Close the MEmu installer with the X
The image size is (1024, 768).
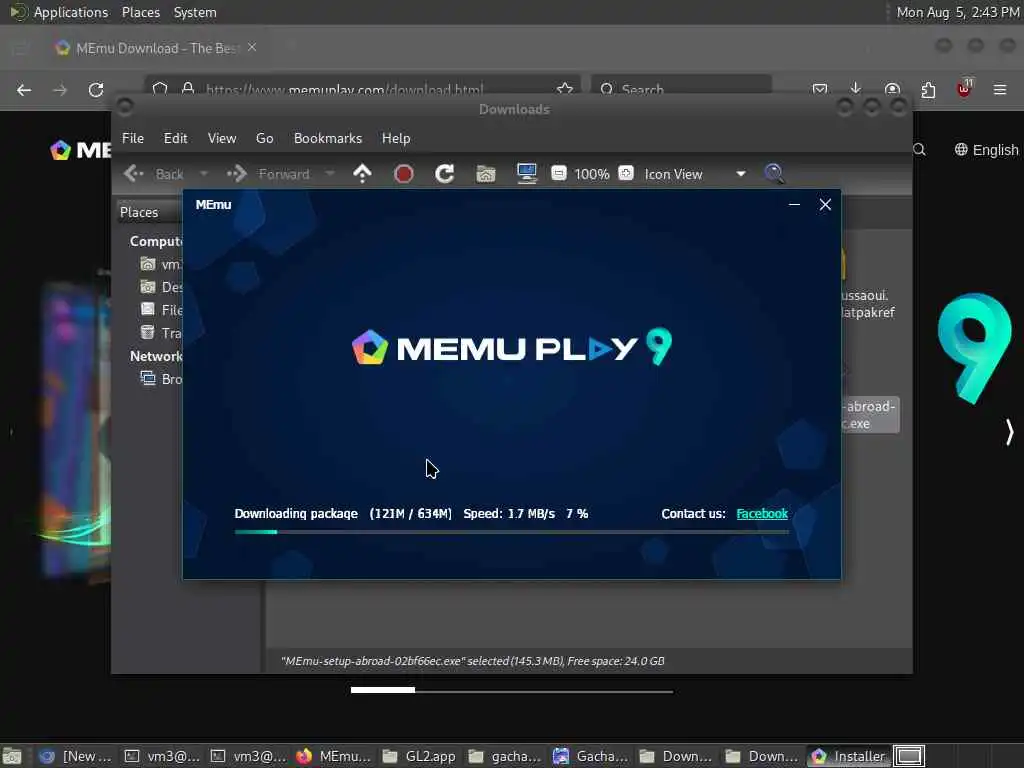(x=825, y=204)
